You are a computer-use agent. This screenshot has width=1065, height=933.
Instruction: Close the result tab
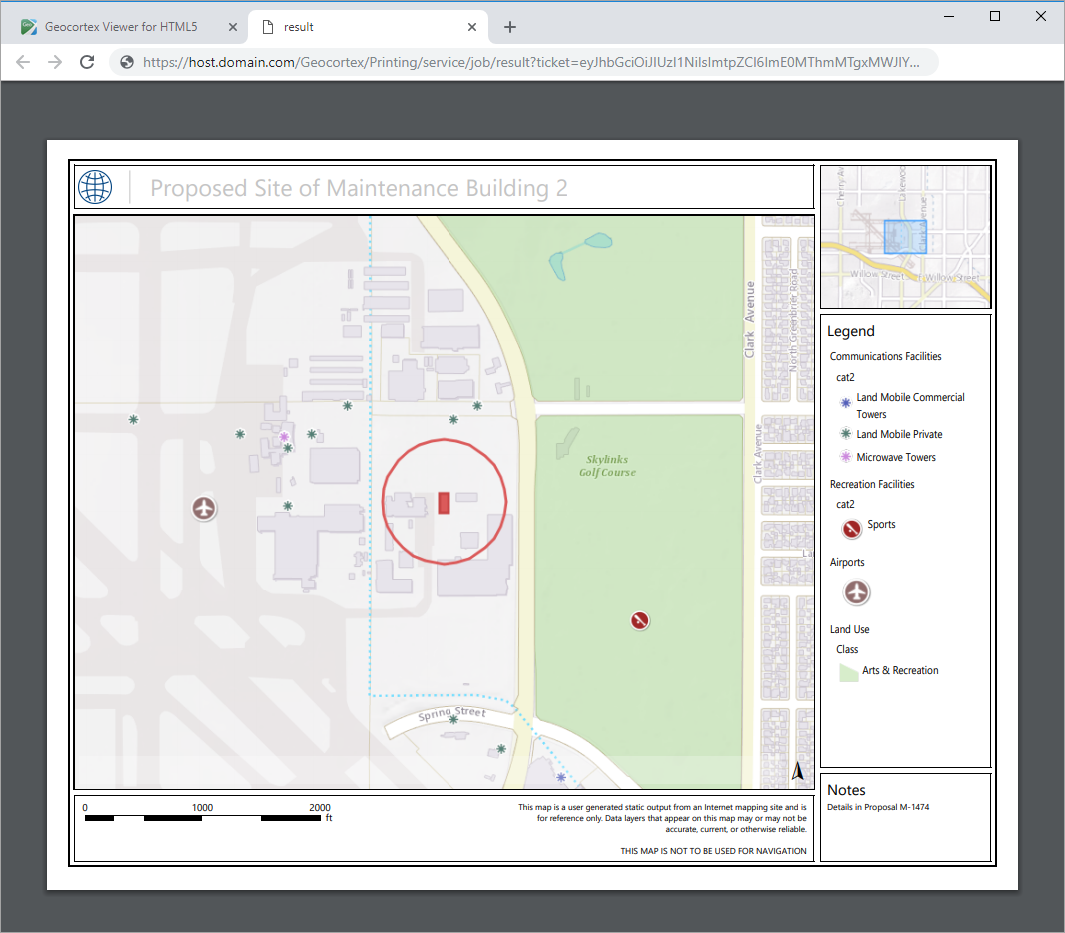469,27
